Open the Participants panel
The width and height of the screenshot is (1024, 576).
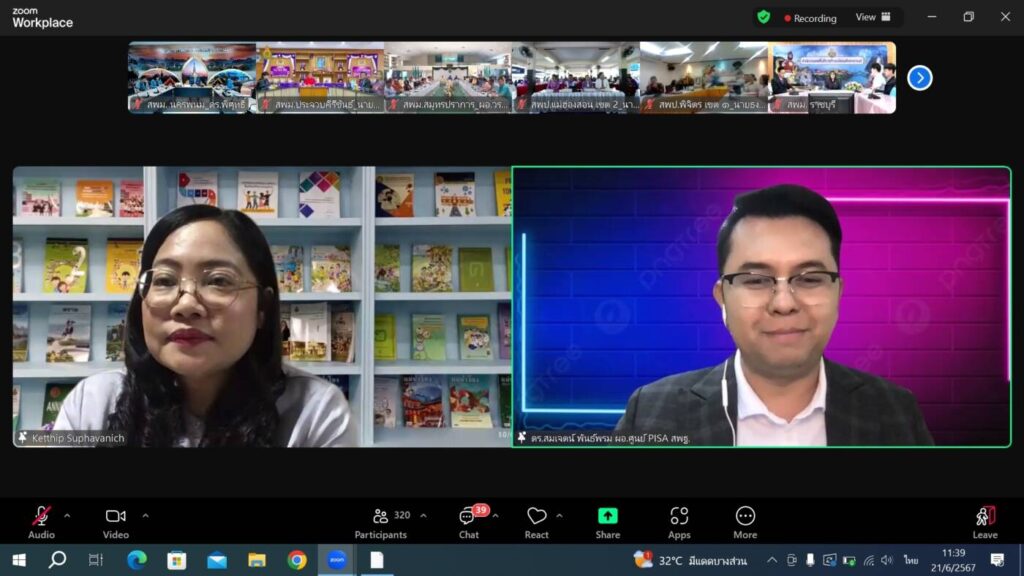click(381, 523)
